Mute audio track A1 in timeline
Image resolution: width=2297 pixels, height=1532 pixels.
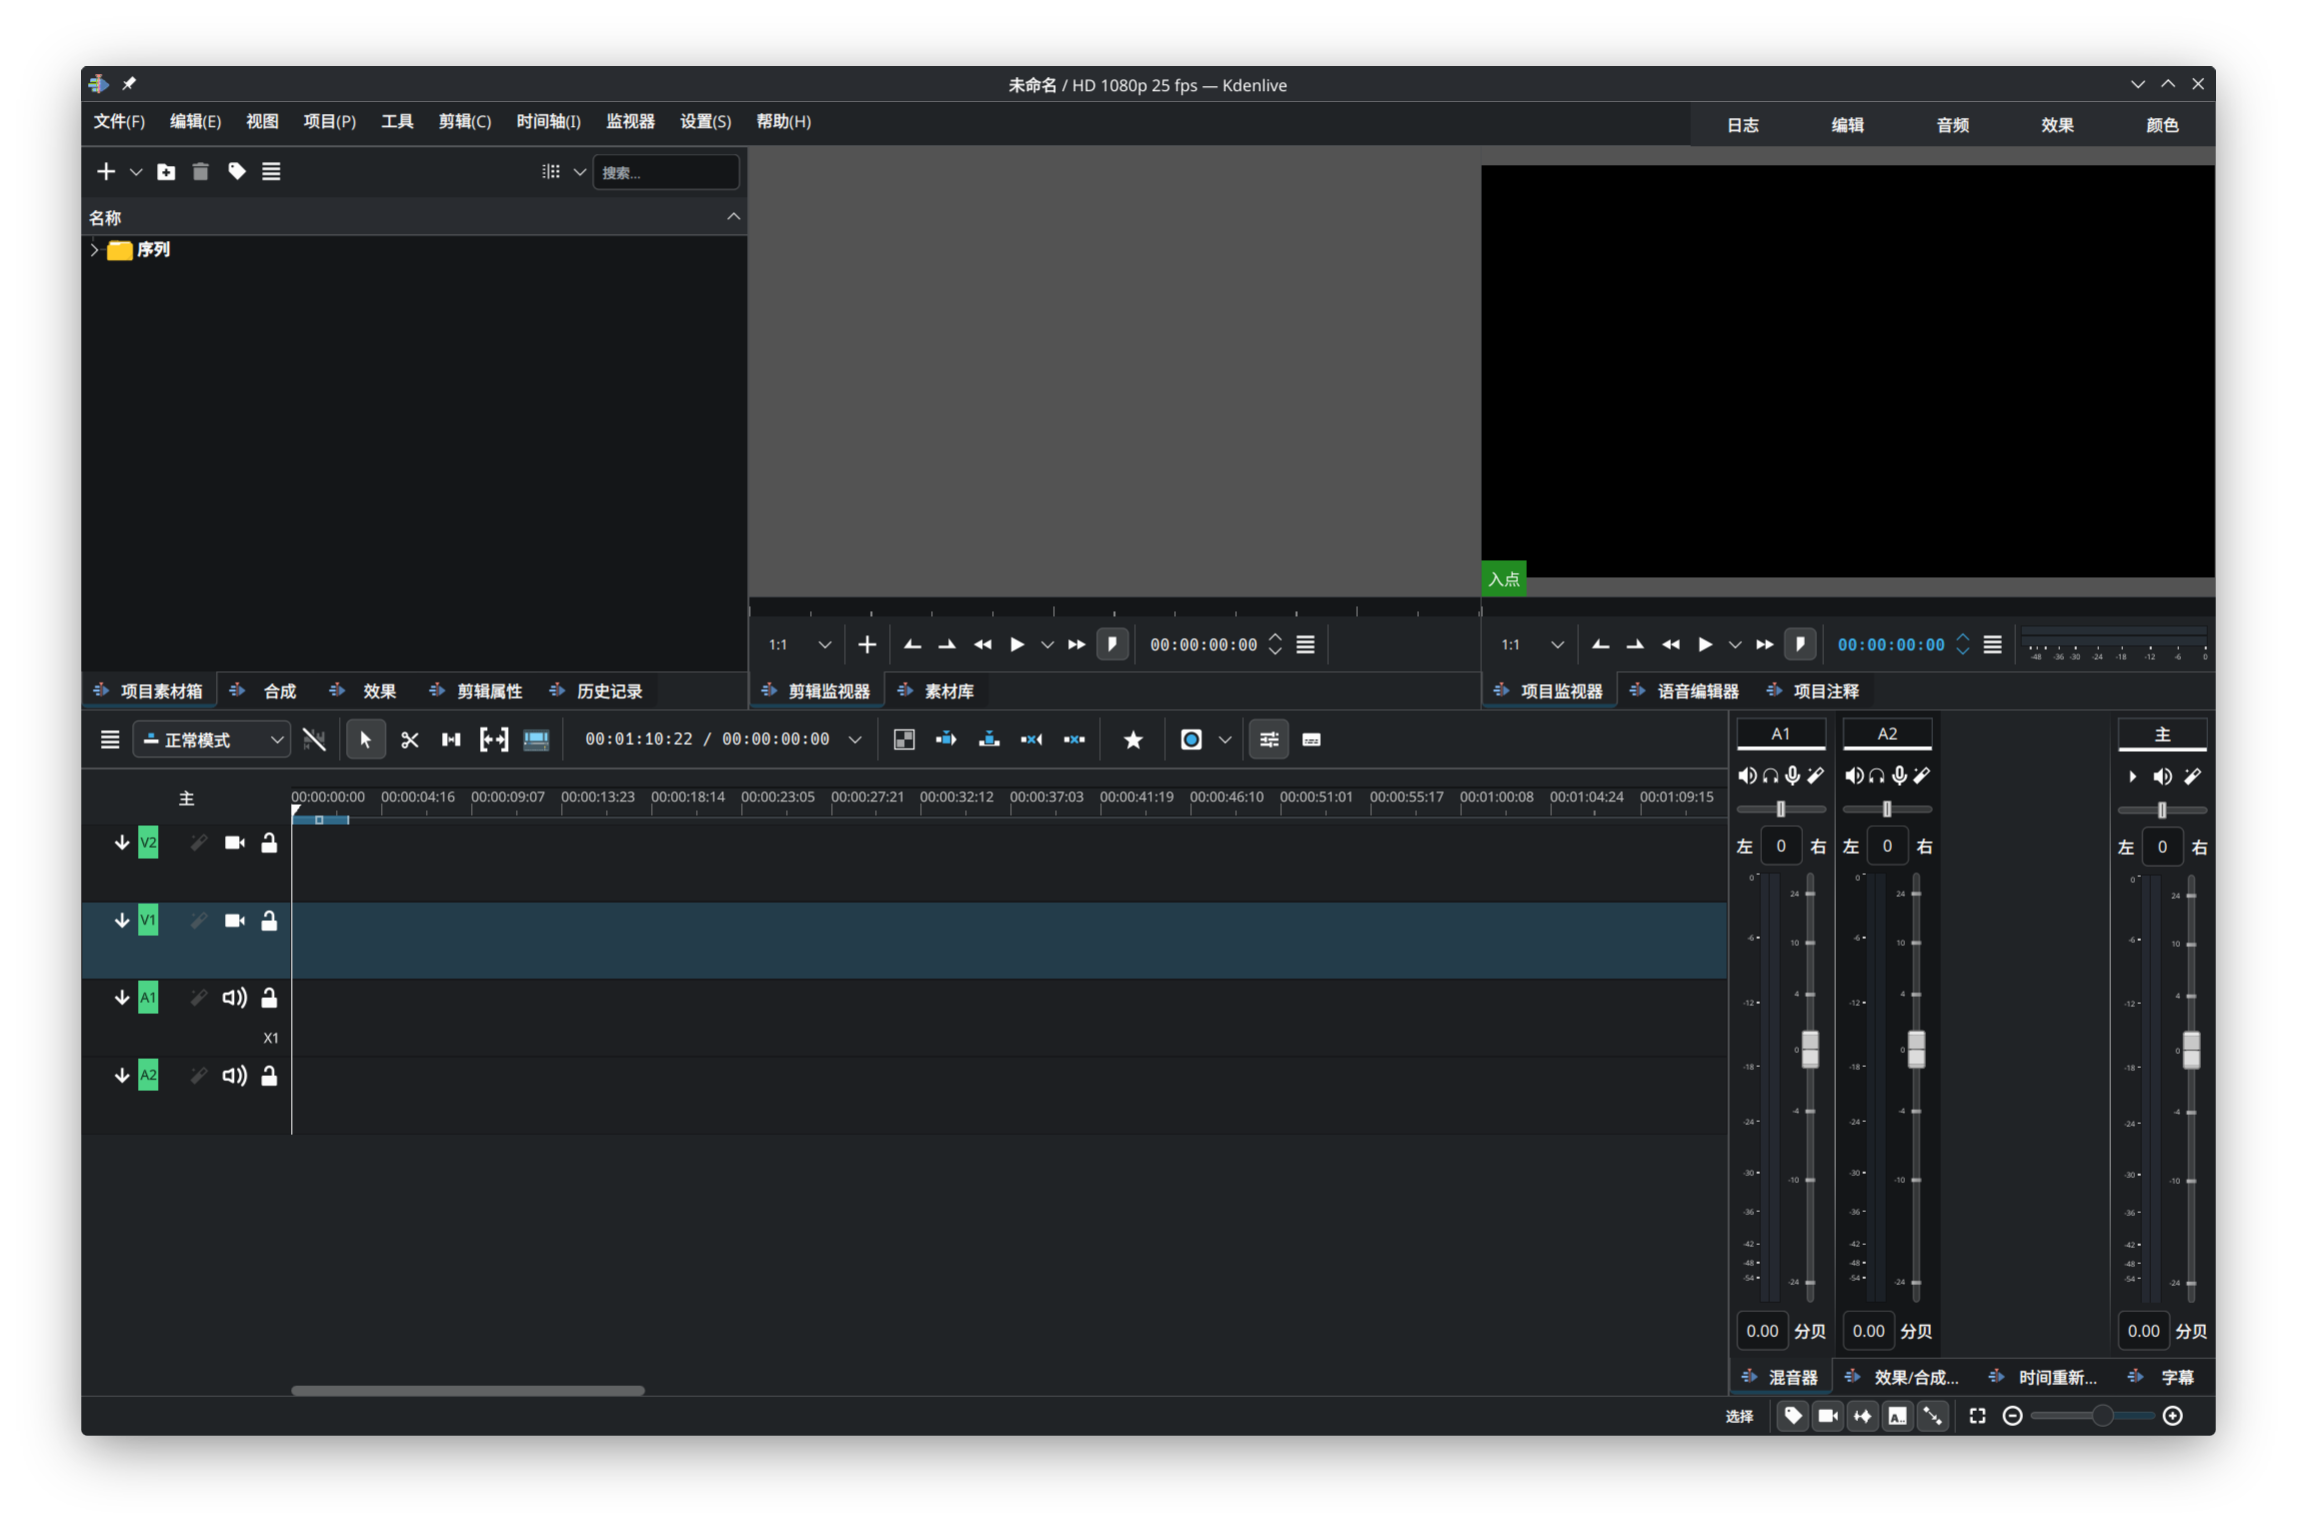point(234,998)
